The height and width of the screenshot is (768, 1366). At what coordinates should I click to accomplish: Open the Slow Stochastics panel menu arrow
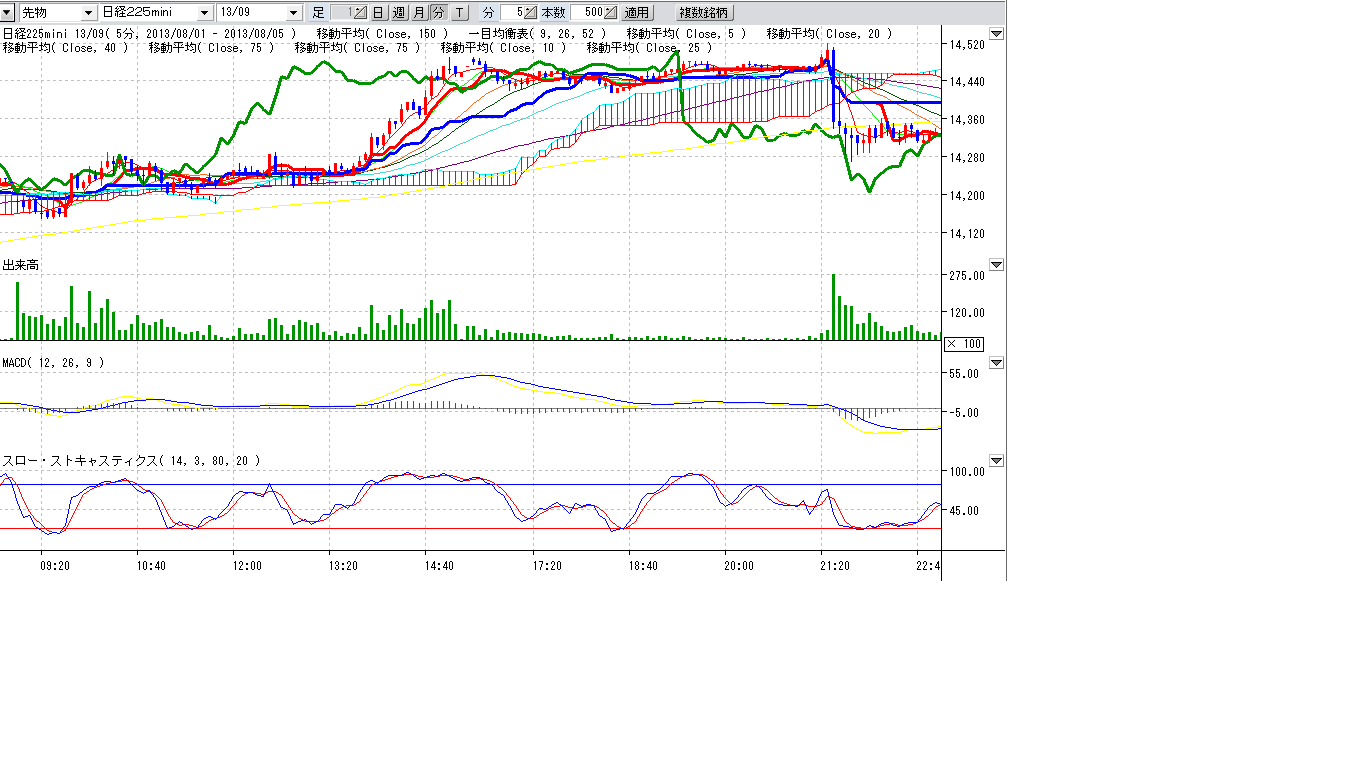(995, 462)
